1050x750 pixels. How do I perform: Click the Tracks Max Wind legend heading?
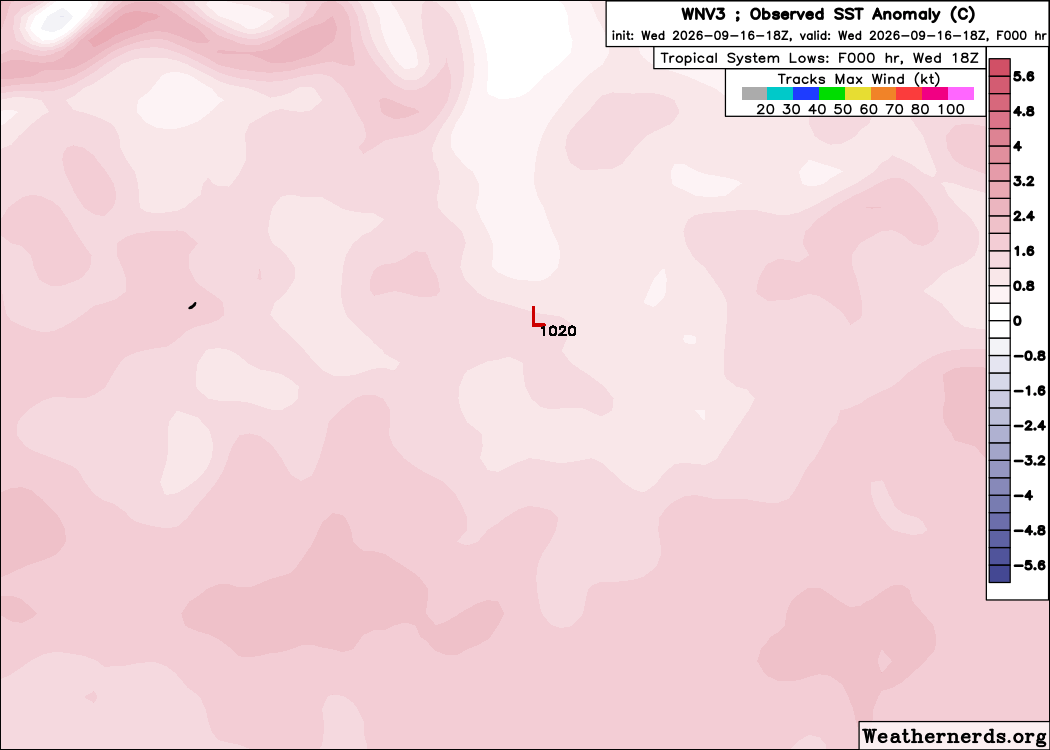tap(858, 79)
